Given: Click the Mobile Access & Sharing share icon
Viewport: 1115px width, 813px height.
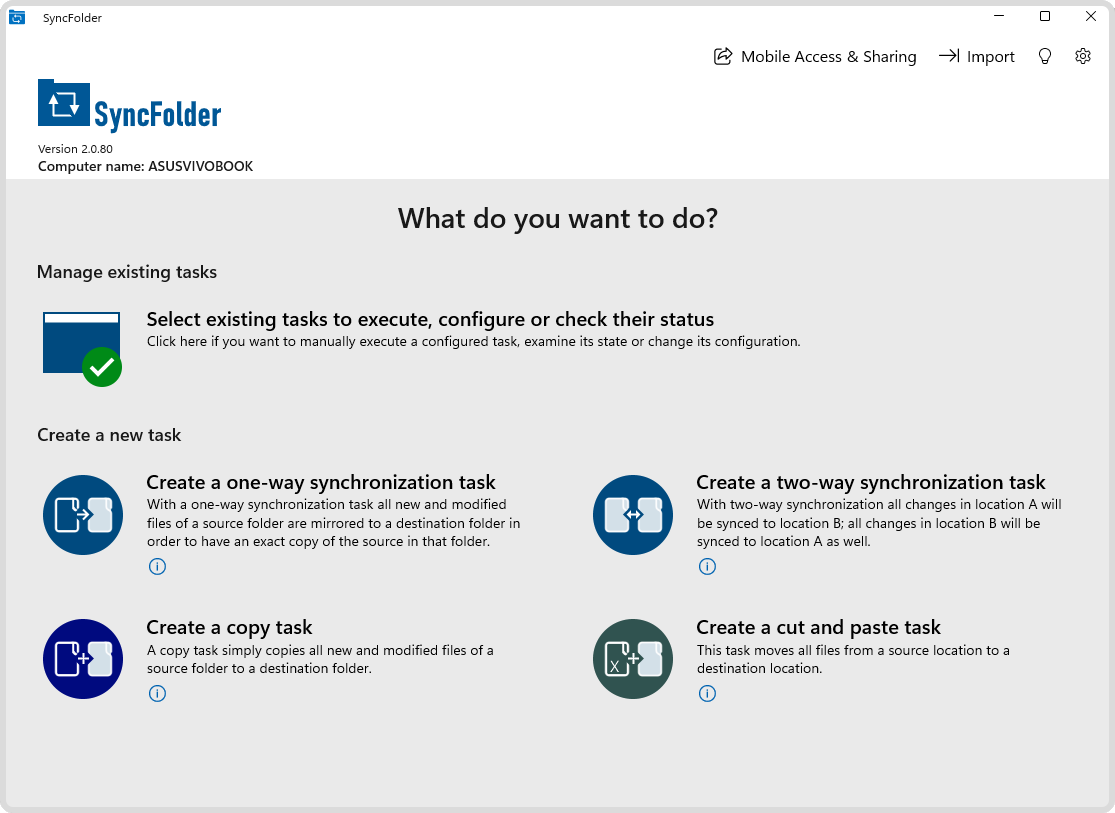Looking at the screenshot, I should [722, 56].
